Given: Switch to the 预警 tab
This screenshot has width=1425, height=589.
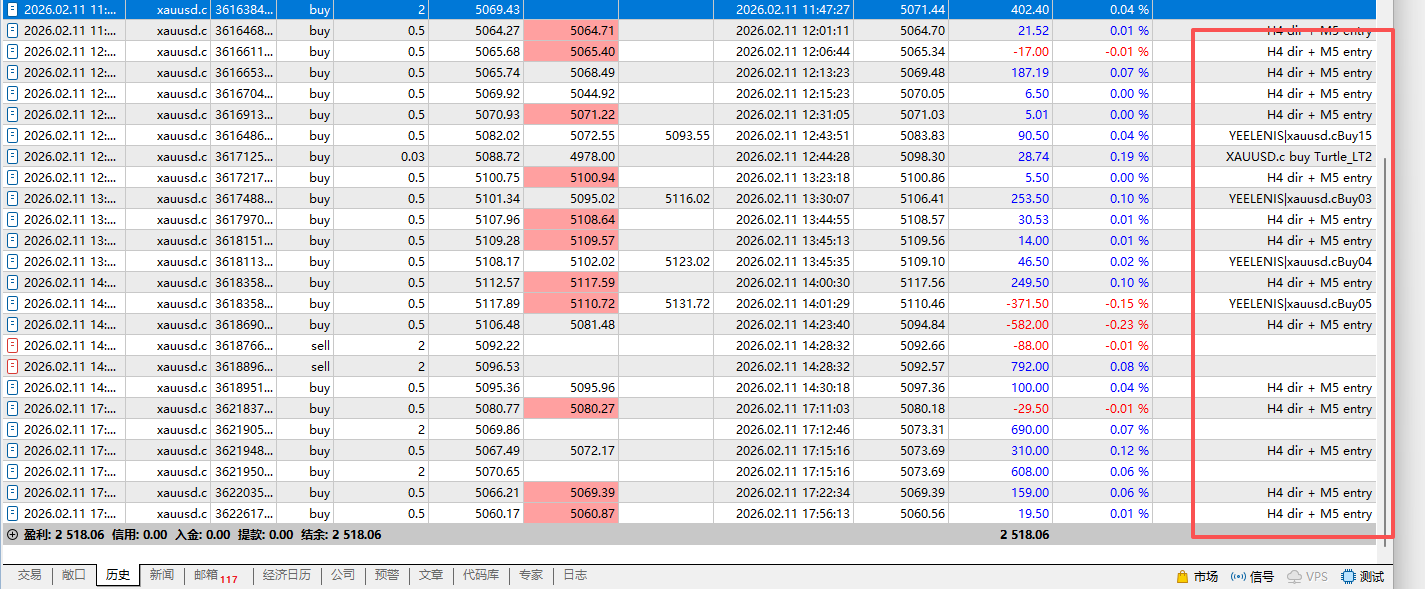Looking at the screenshot, I should click(x=387, y=575).
